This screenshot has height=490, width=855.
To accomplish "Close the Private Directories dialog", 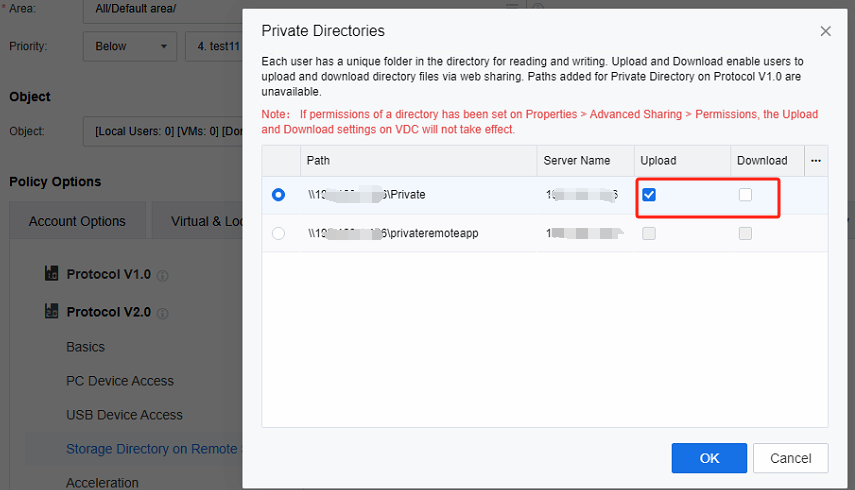I will click(x=825, y=31).
